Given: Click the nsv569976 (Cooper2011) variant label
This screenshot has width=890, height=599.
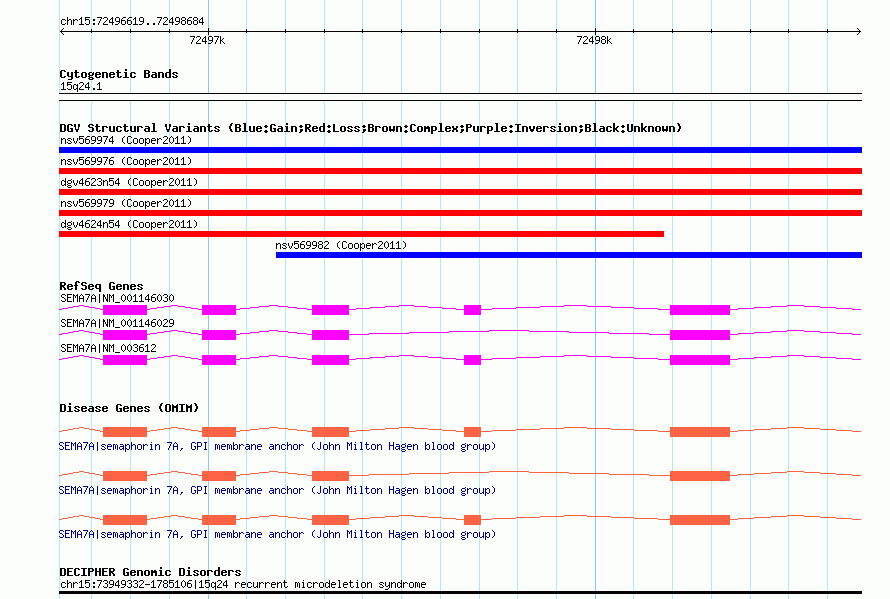Looking at the screenshot, I should pos(126,161).
